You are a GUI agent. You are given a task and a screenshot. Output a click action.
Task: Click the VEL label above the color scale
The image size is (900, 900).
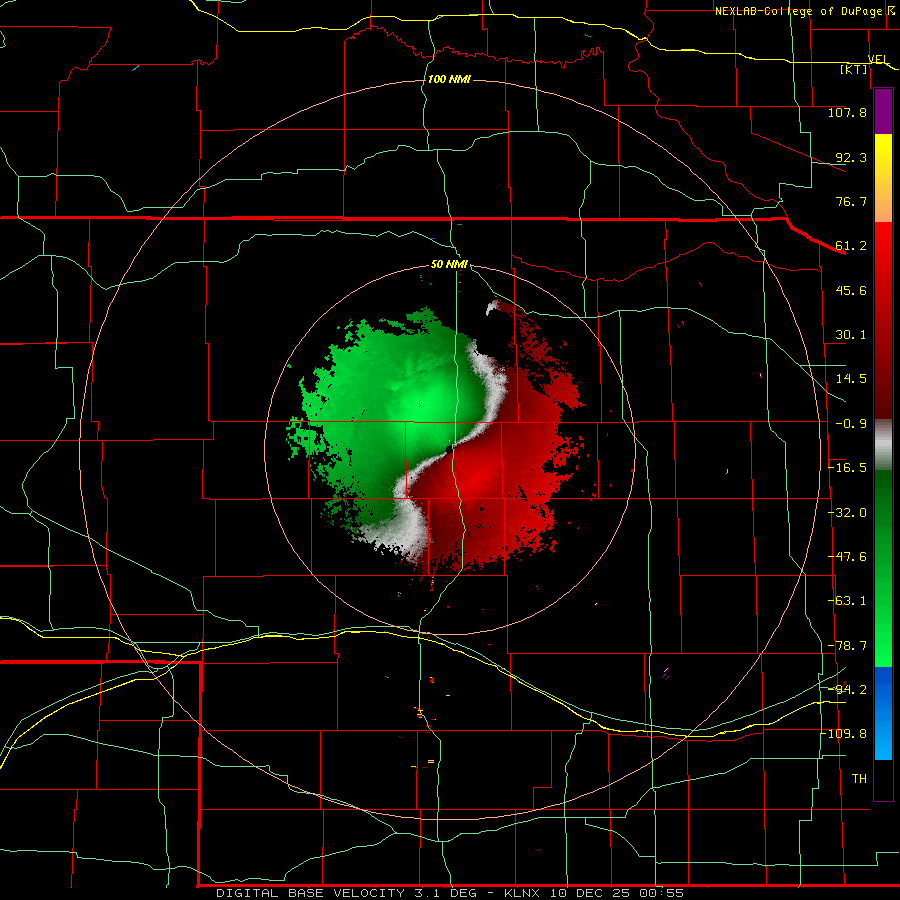click(x=878, y=60)
